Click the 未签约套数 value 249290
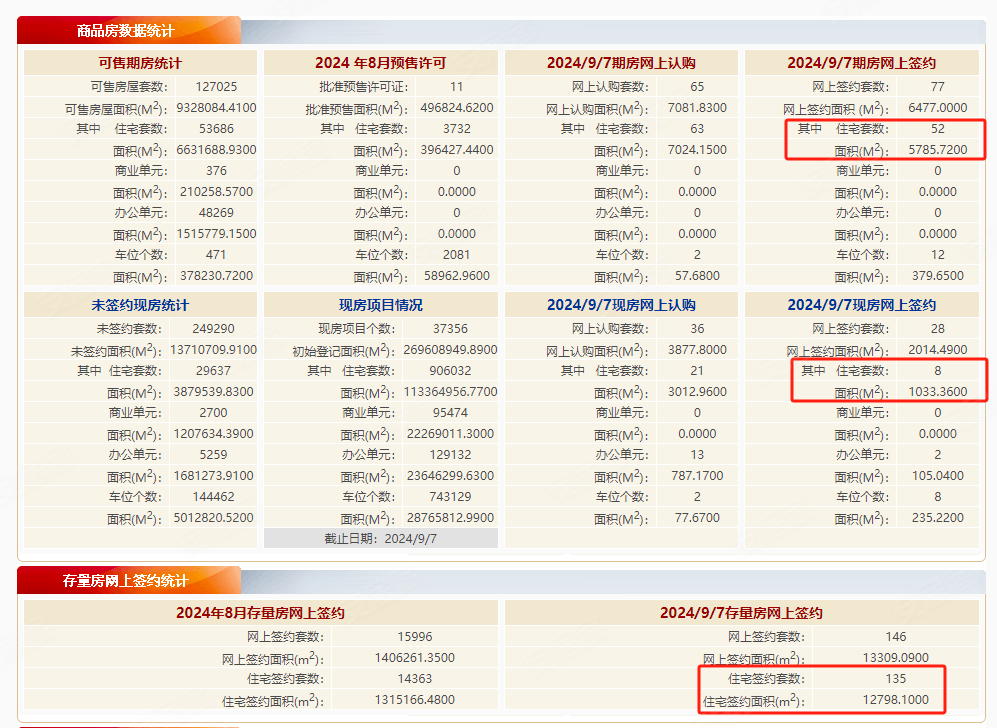997x728 pixels. click(216, 329)
